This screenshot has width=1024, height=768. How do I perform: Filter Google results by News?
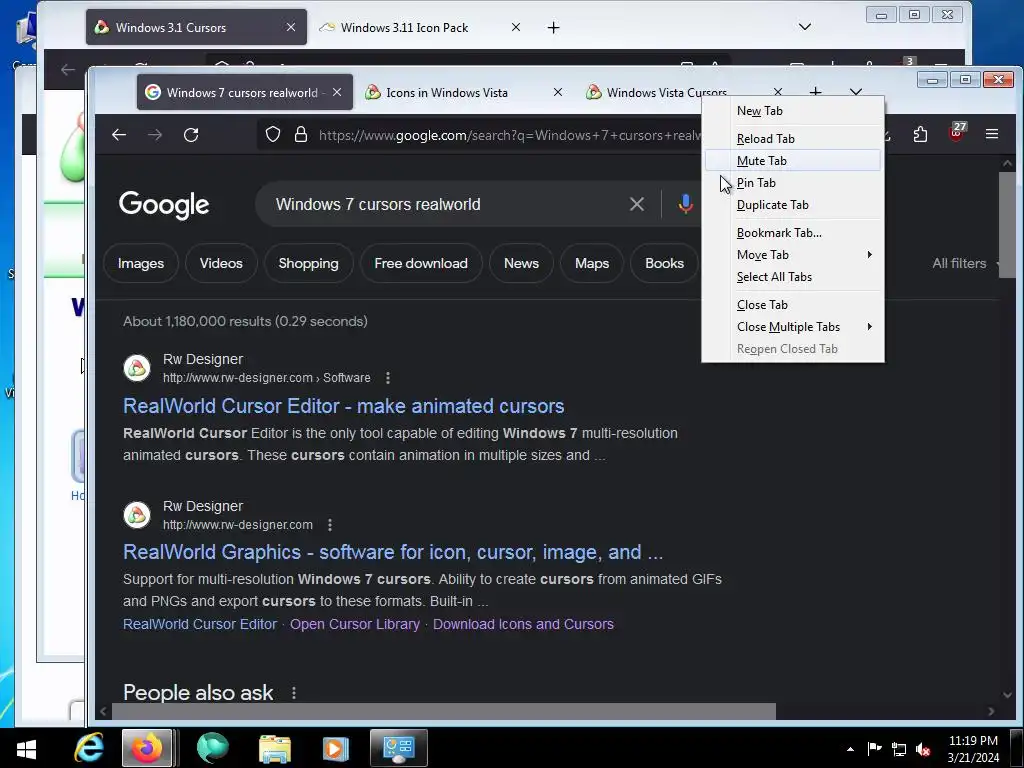tap(521, 263)
